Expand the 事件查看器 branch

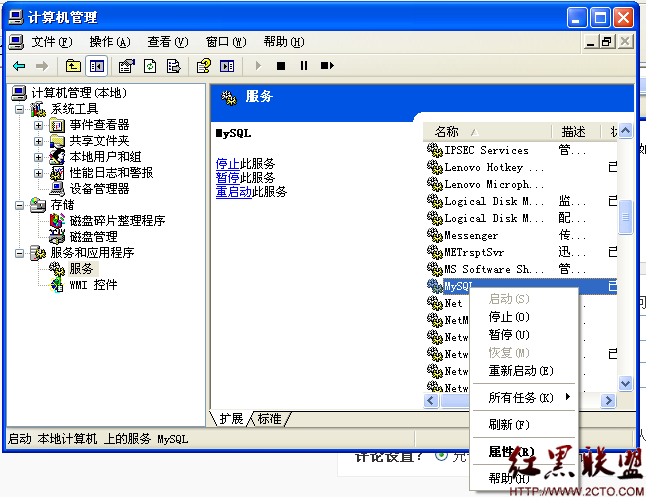point(38,125)
